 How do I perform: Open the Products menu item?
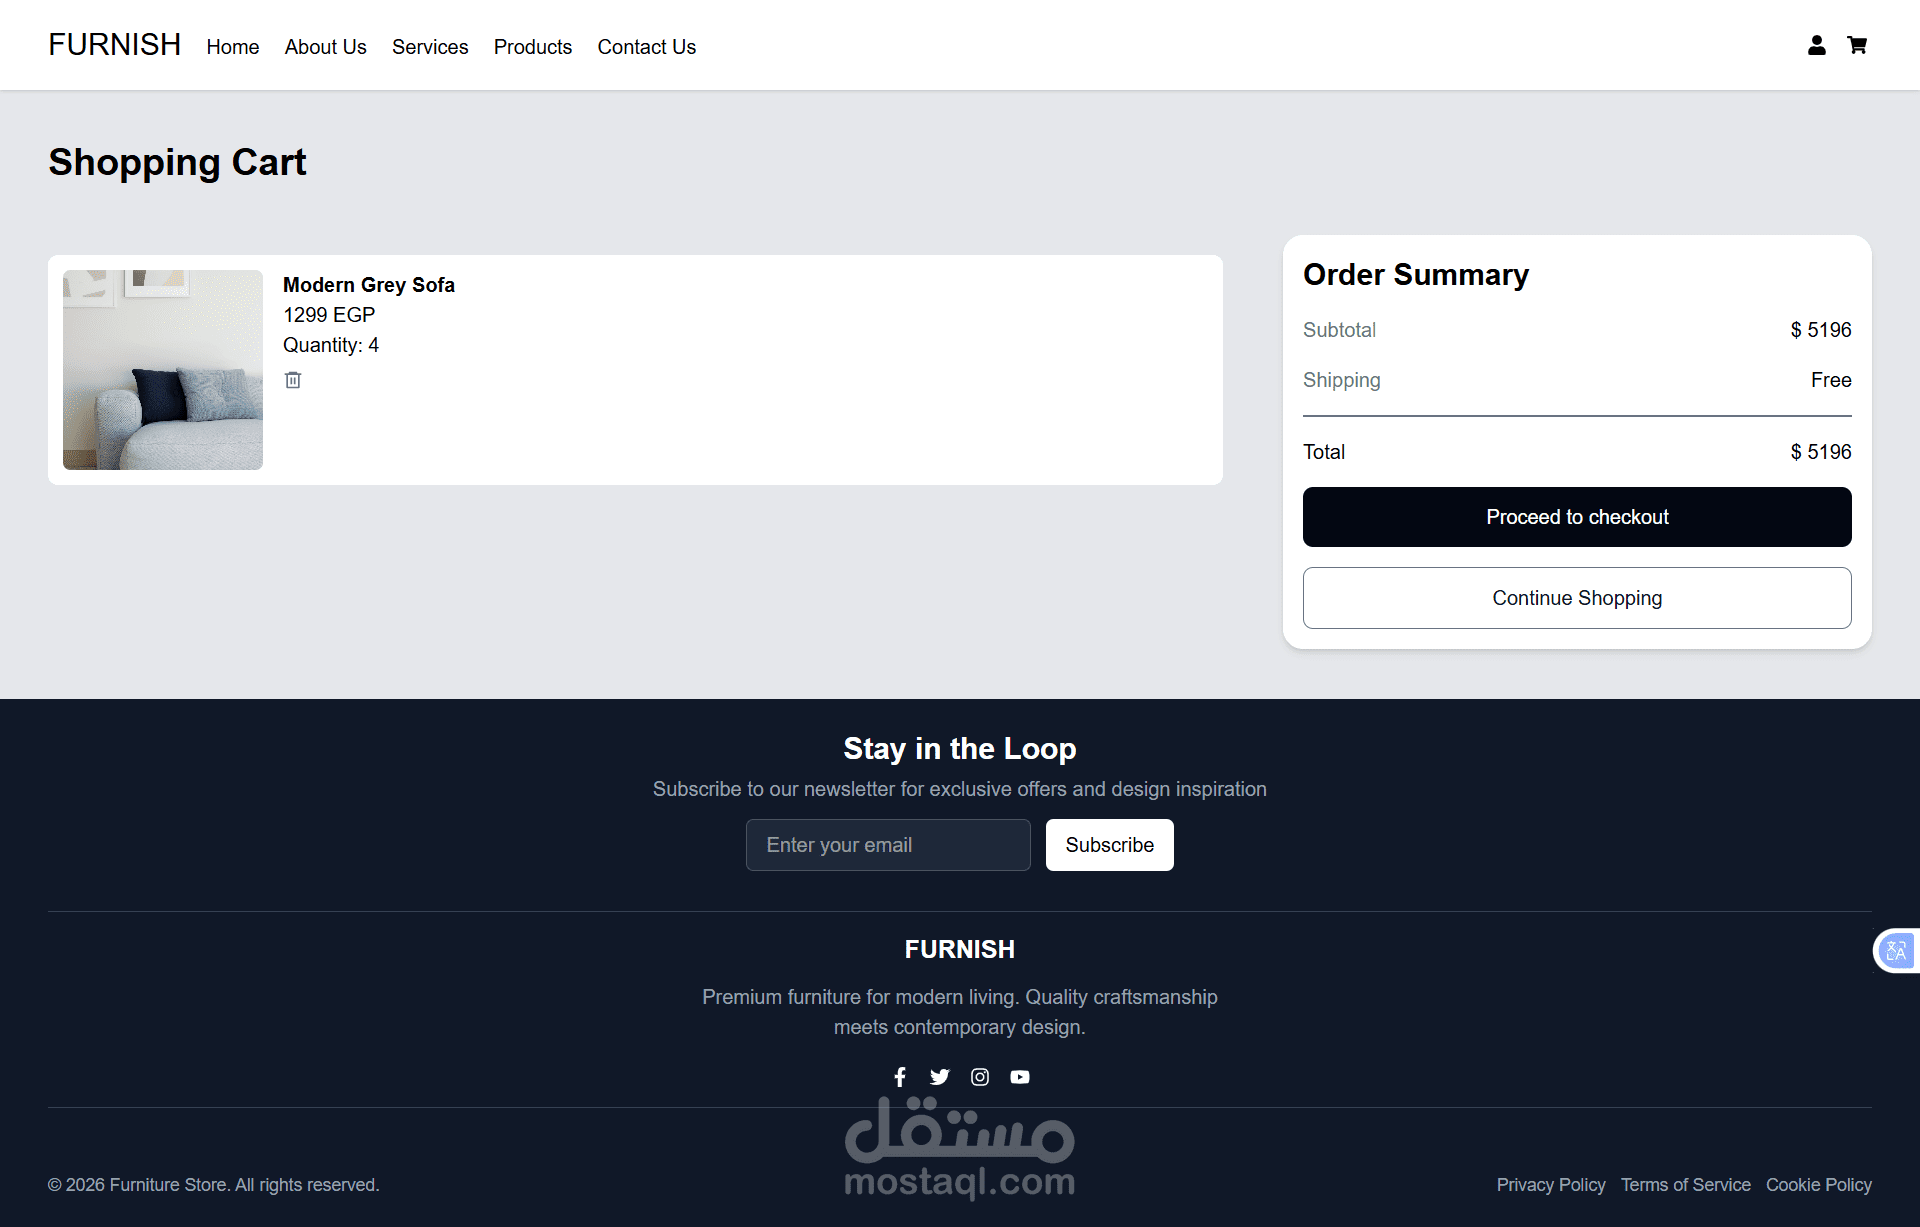click(532, 47)
